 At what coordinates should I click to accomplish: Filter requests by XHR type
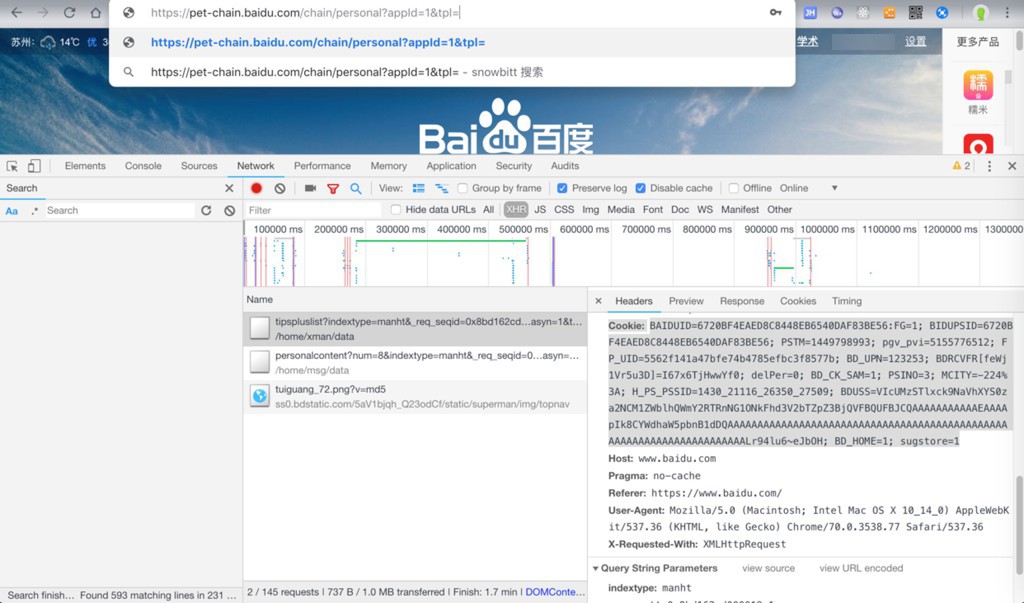pos(515,210)
